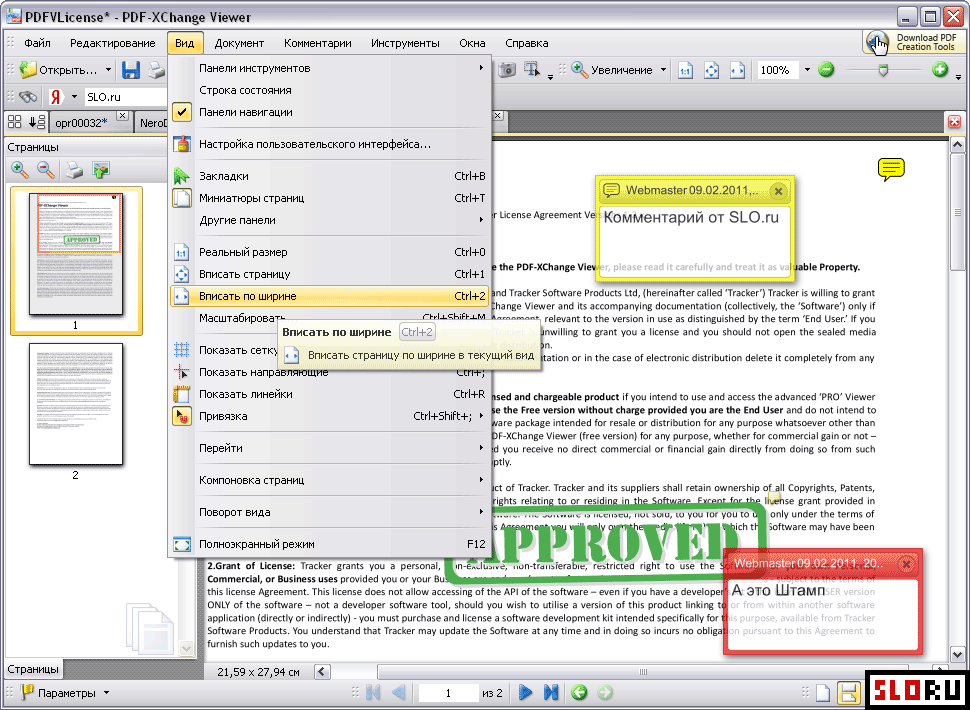Click the print pages icon in thumbnails panel
The height and width of the screenshot is (710, 970).
[x=74, y=169]
